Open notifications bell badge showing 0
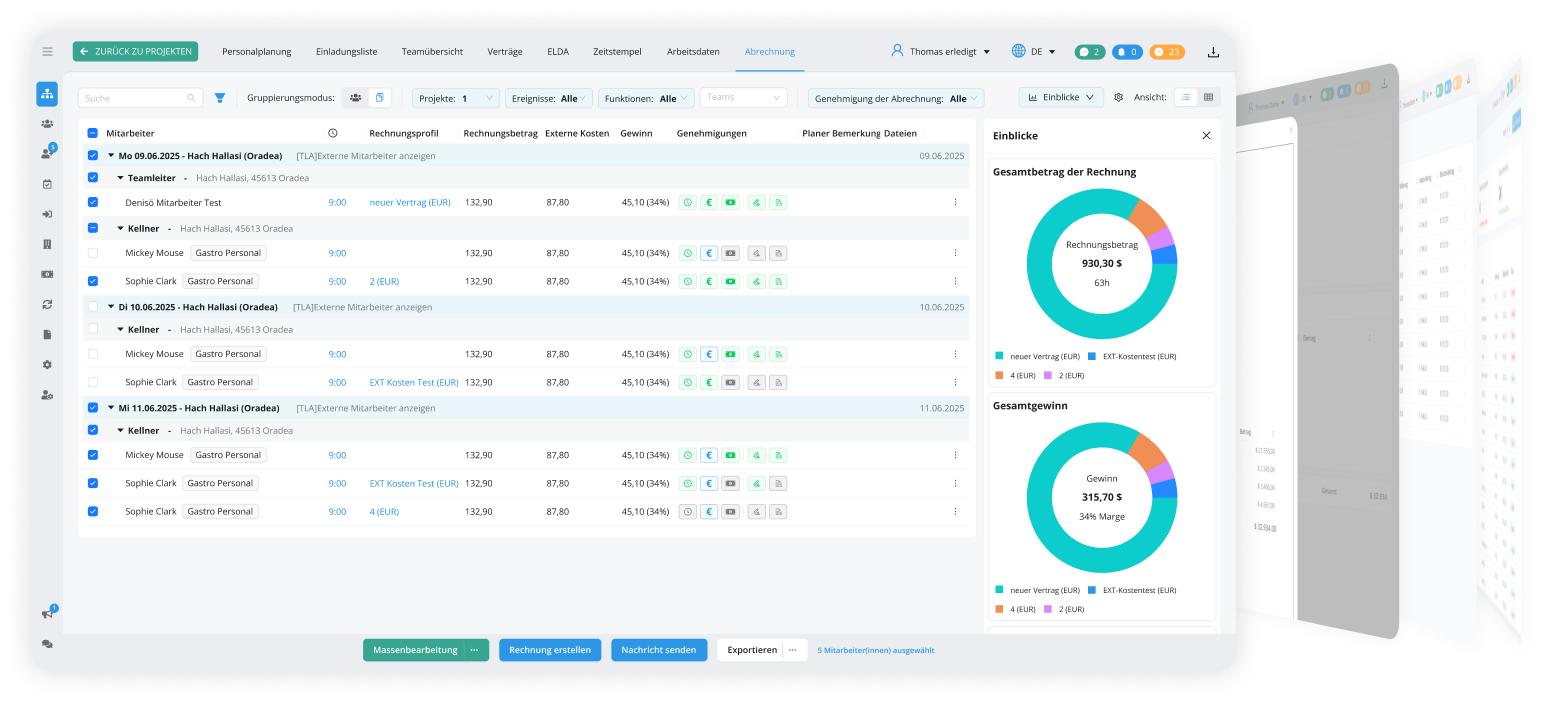The image size is (1561, 703). pos(1127,51)
